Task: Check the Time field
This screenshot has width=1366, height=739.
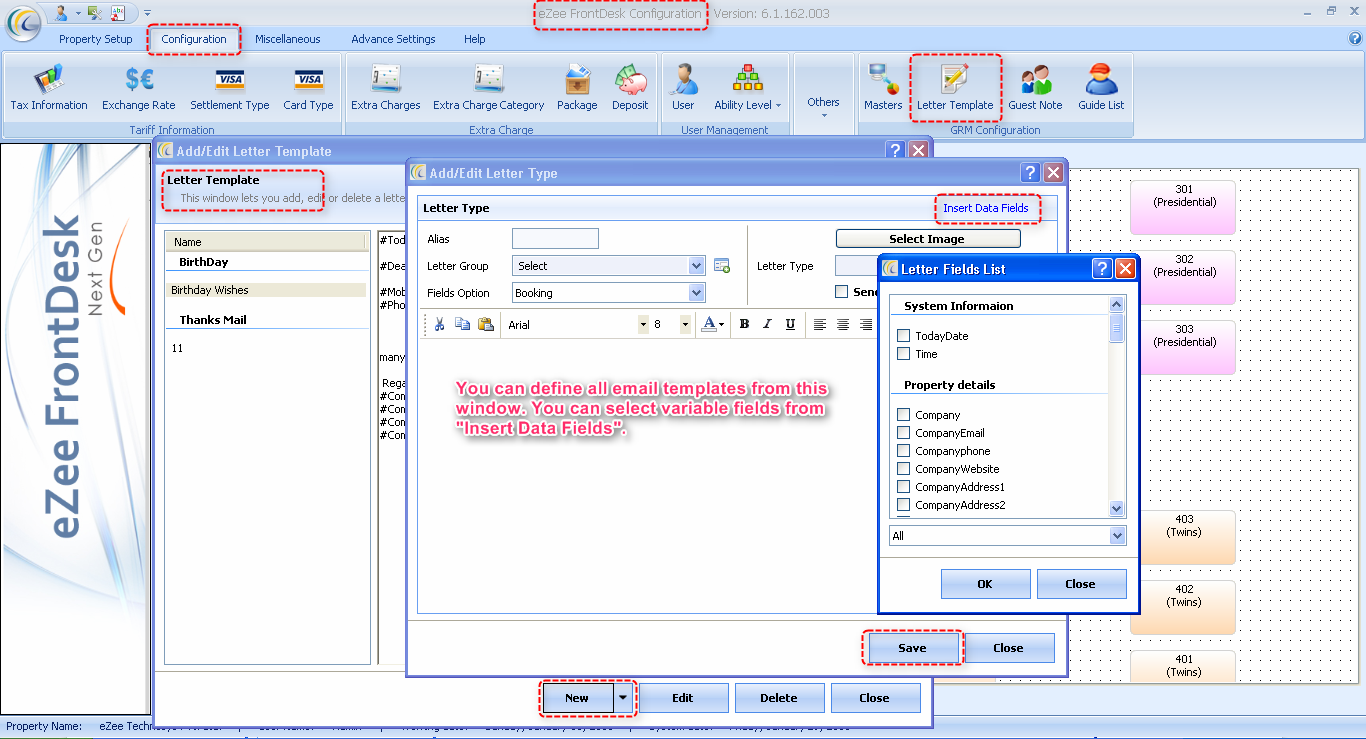Action: 904,354
